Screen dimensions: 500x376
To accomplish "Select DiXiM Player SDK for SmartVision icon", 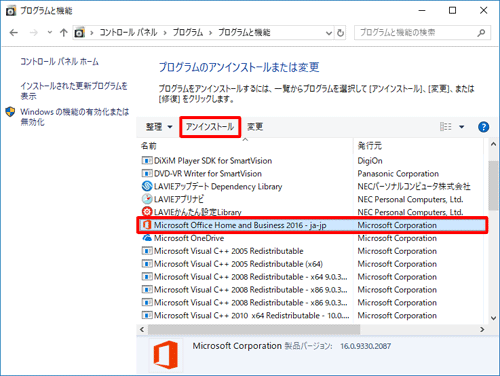I will 147,161.
